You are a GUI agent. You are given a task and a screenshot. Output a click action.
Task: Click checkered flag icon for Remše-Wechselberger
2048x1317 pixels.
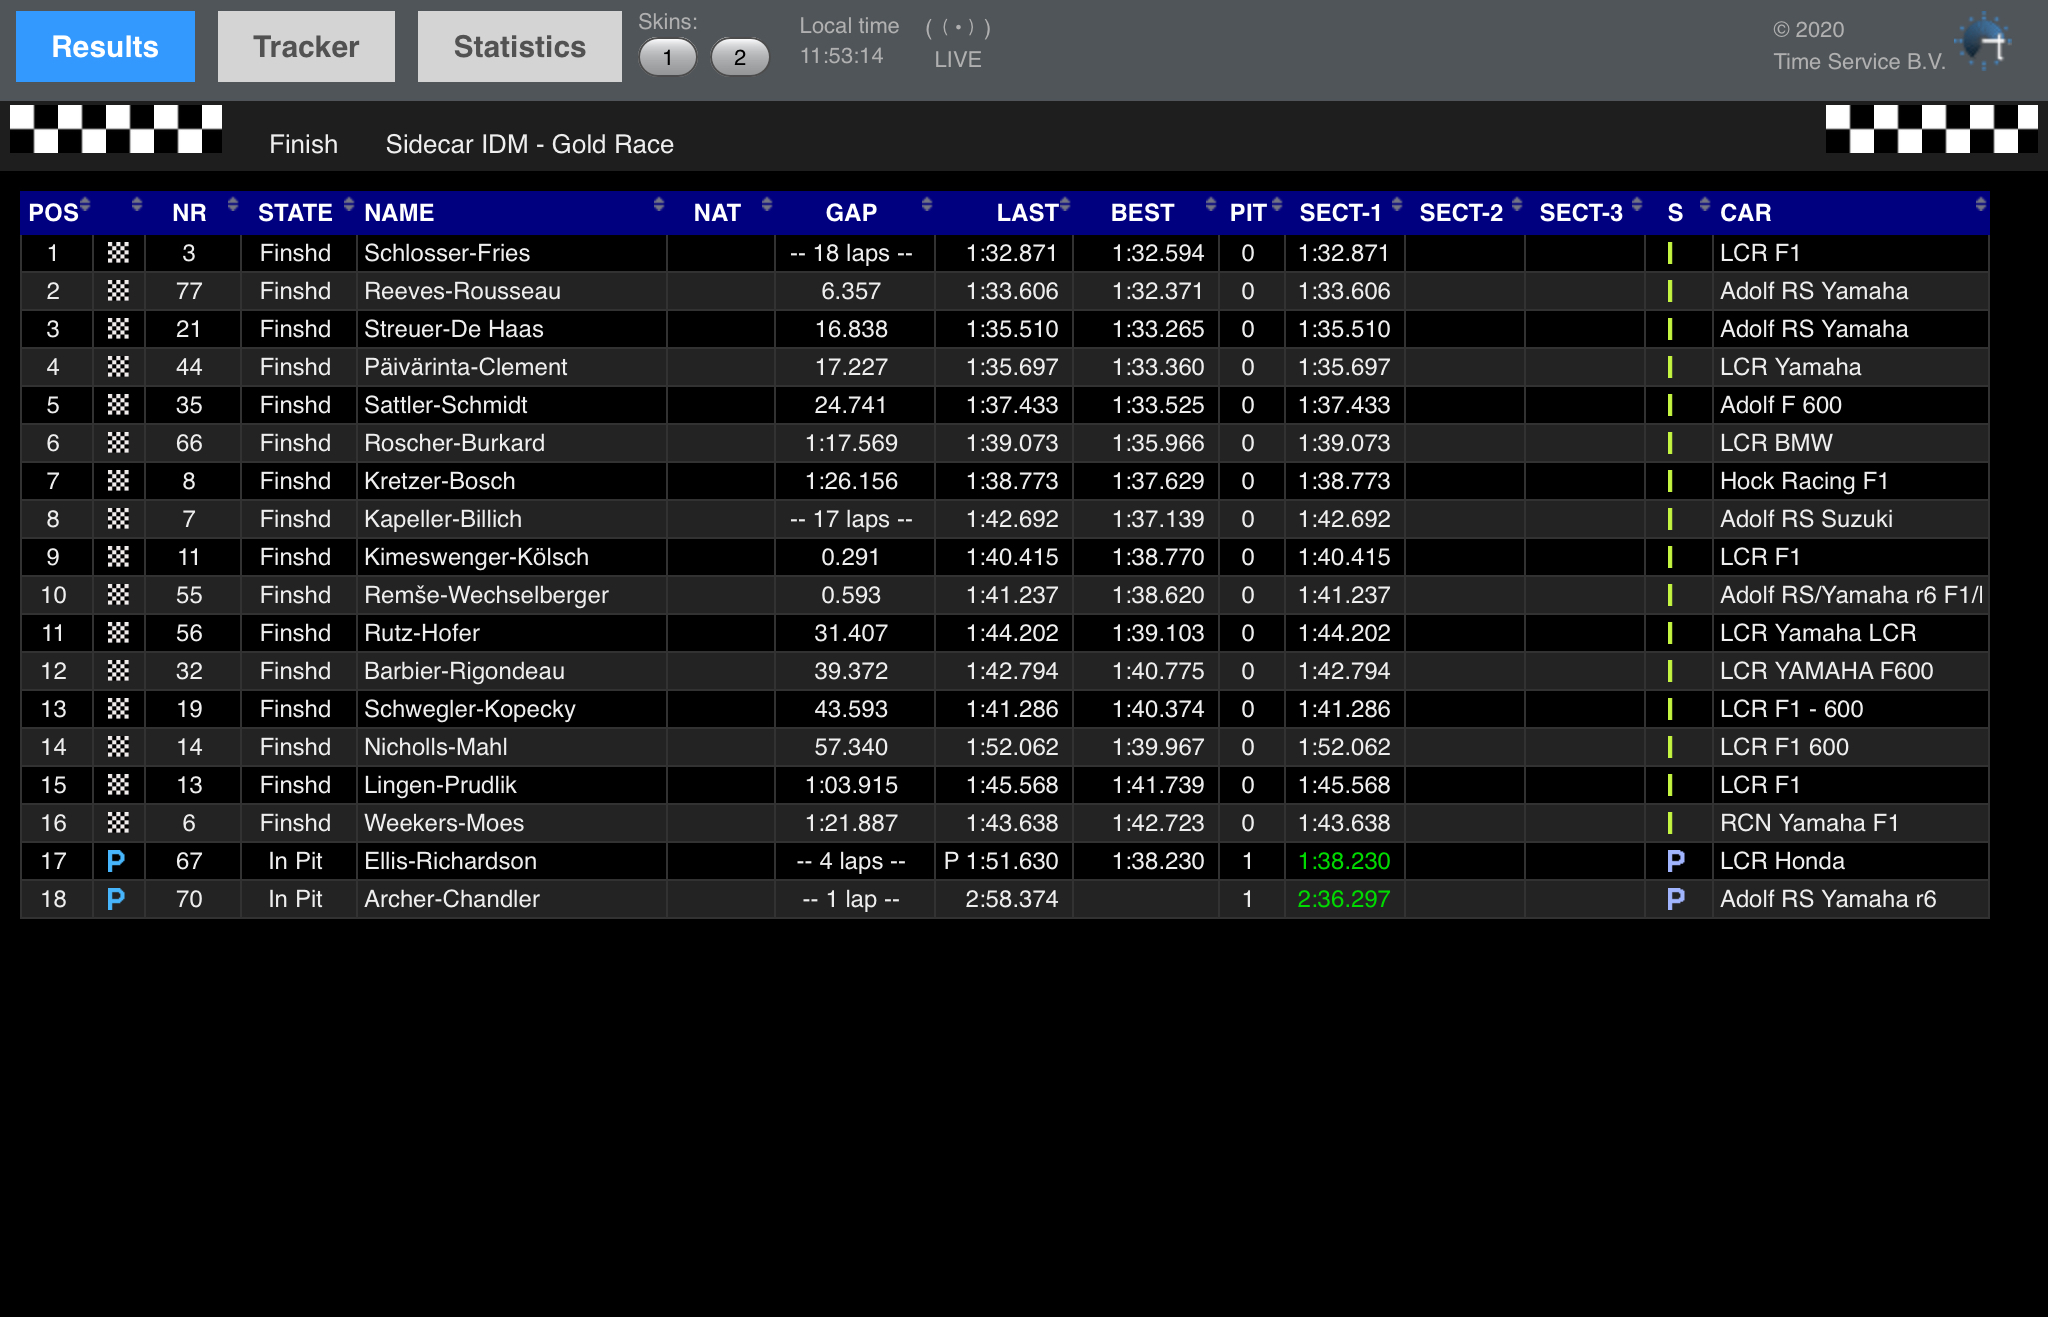pyautogui.click(x=118, y=595)
